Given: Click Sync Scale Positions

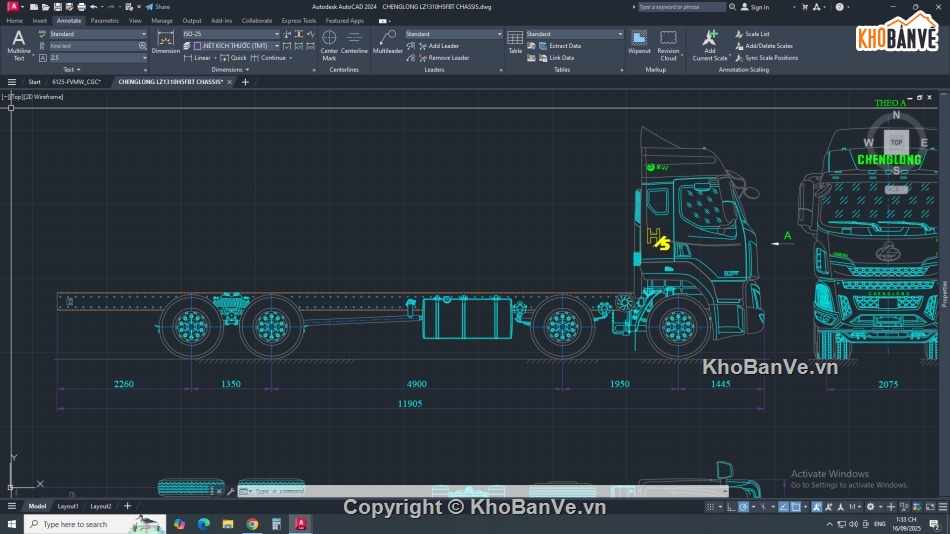Looking at the screenshot, I should point(766,58).
